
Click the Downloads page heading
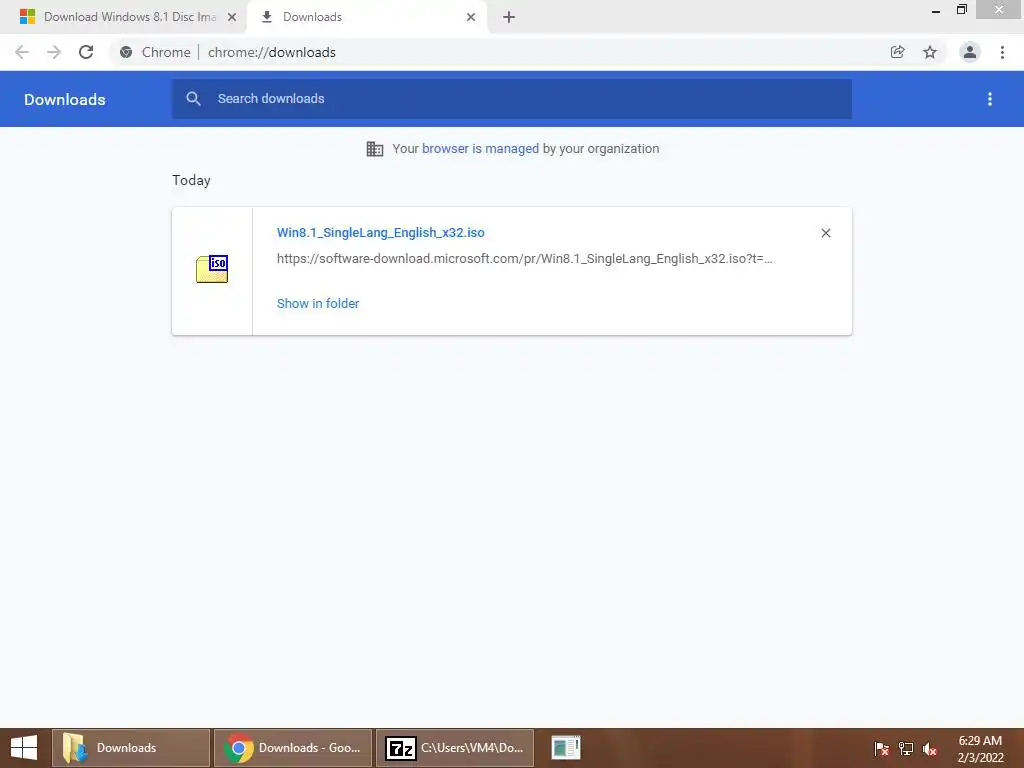pos(65,99)
